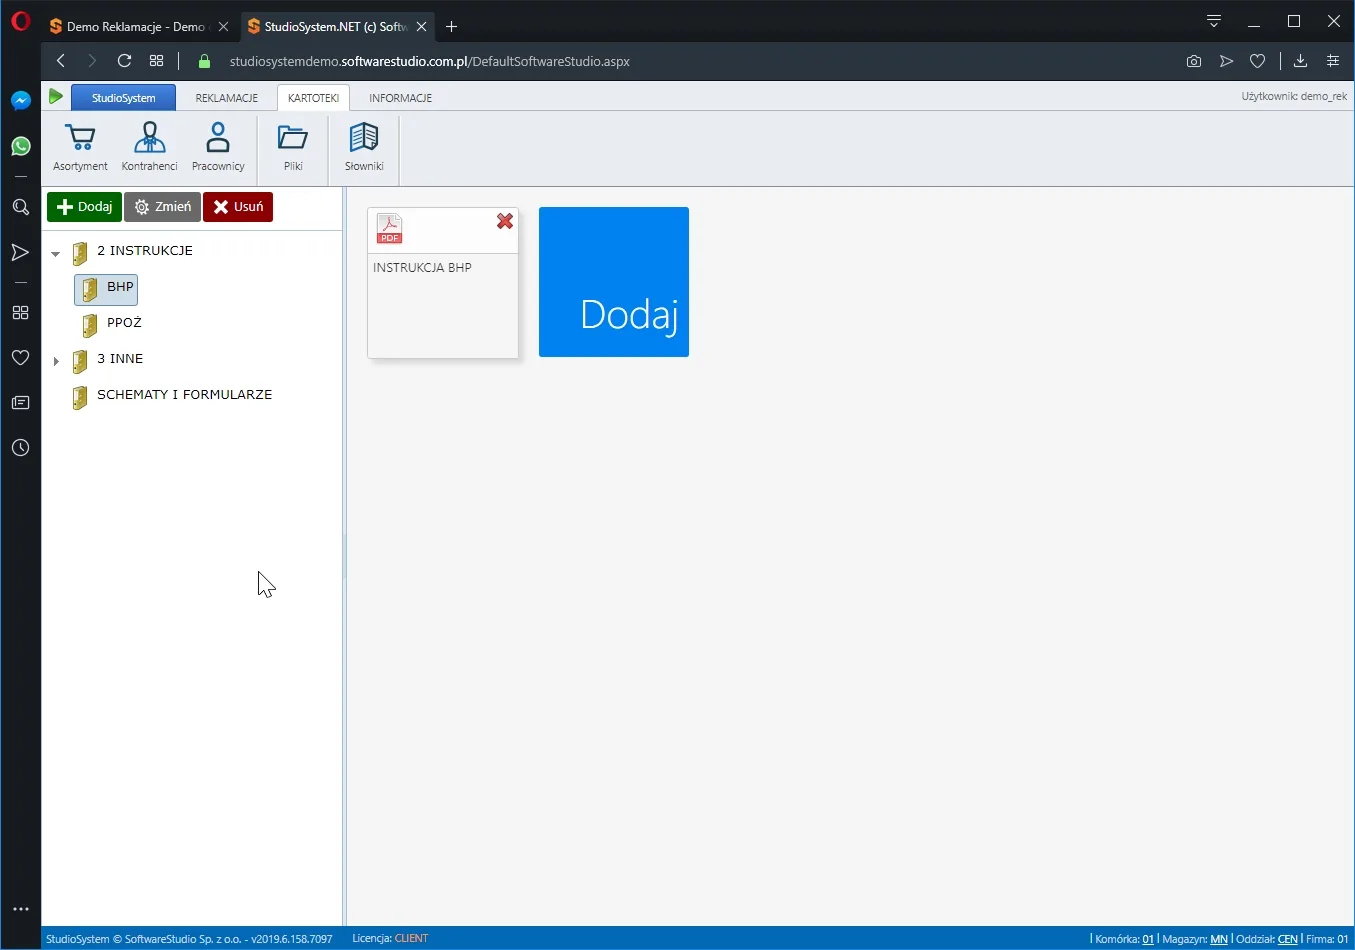The width and height of the screenshot is (1355, 950).
Task: Open a new browser tab
Action: coord(451,27)
